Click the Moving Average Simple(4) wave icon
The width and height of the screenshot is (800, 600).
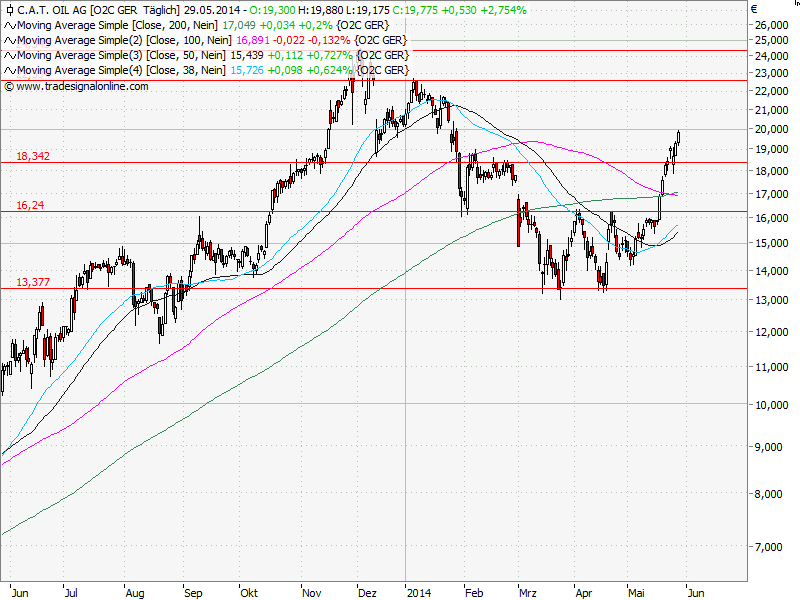[x=10, y=70]
